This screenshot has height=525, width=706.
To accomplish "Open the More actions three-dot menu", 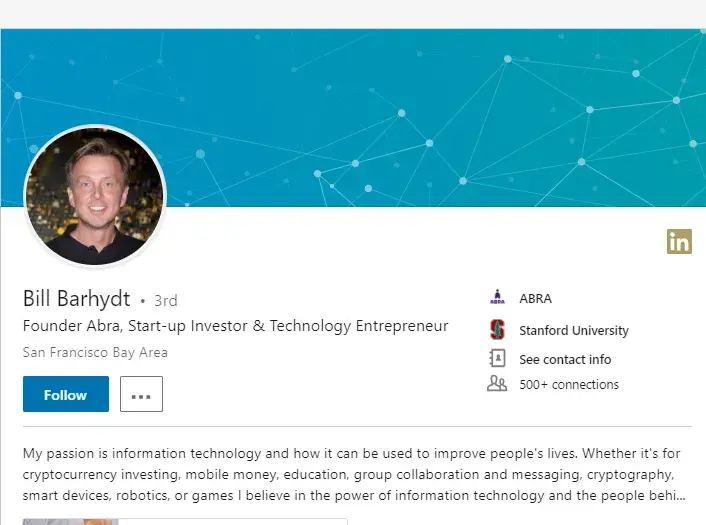I will [x=141, y=394].
